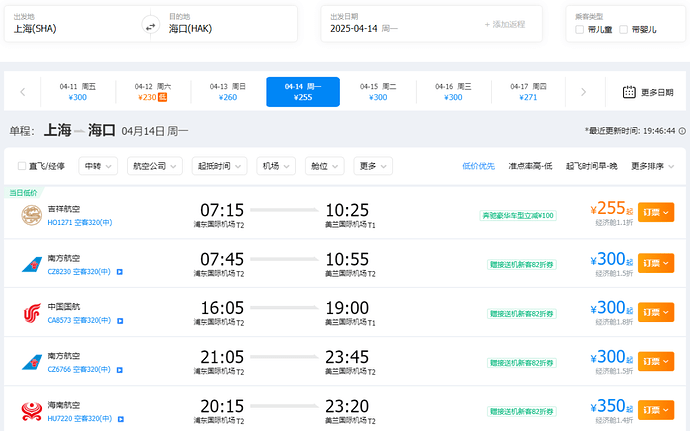Open the 更多日期 calendar icon

click(629, 92)
